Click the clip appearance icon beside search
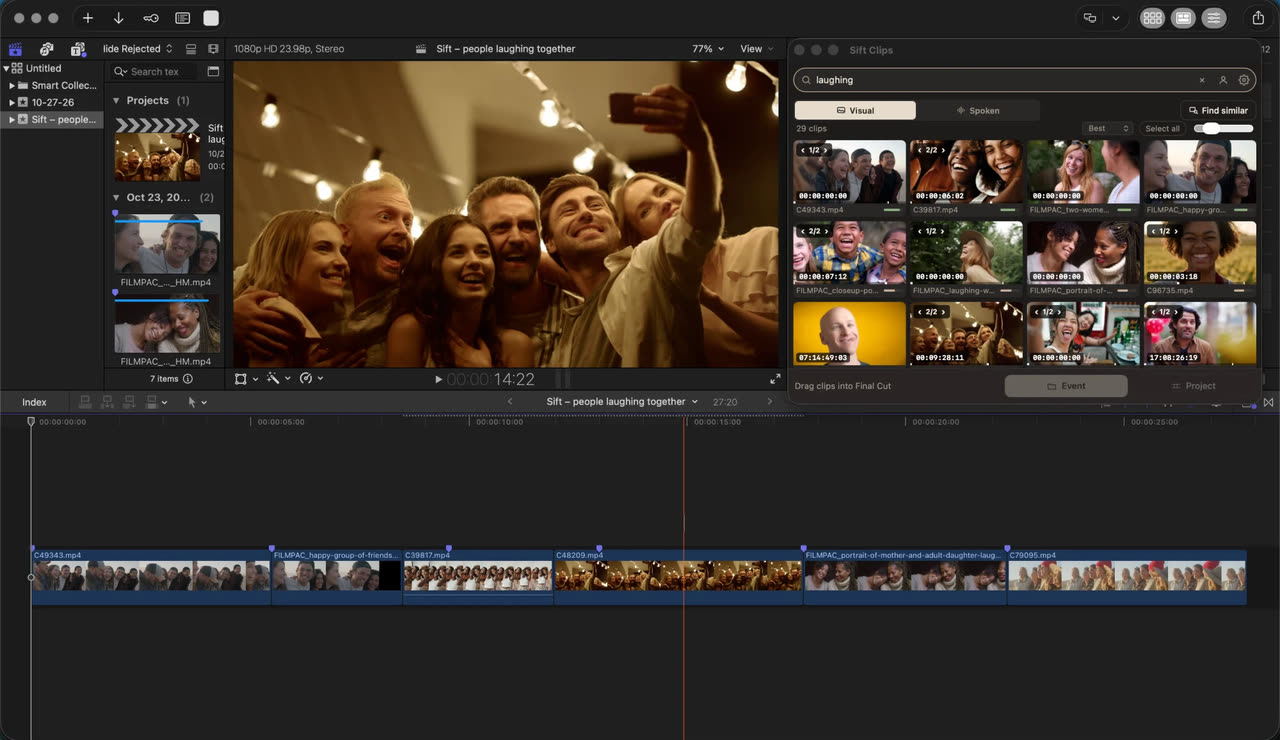Viewport: 1280px width, 740px height. click(x=213, y=72)
